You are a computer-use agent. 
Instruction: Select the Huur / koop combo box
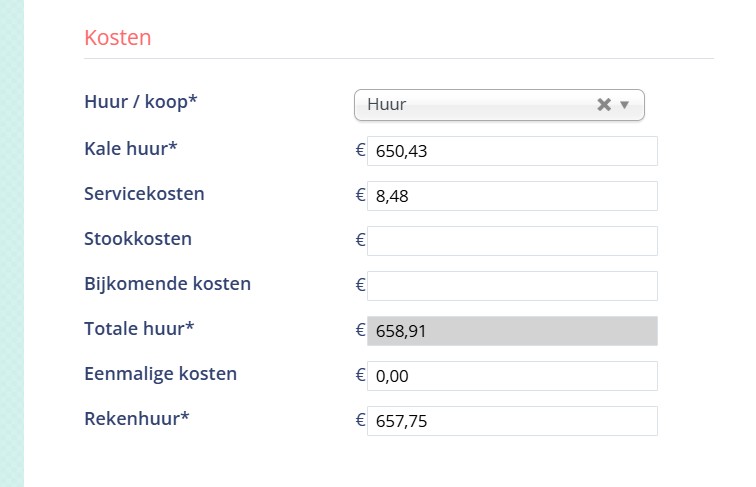(499, 105)
